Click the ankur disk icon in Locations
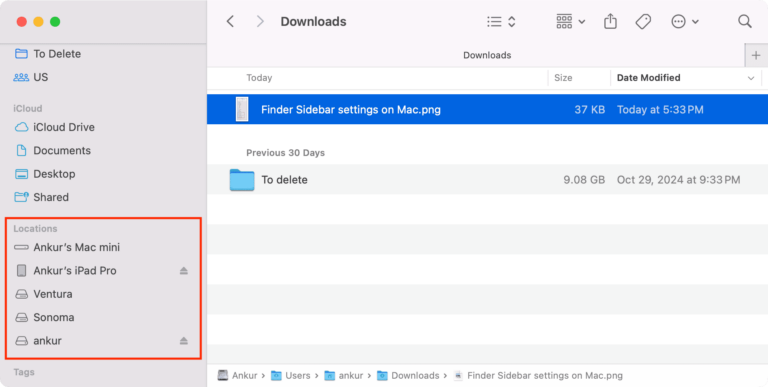This screenshot has height=387, width=768. click(x=22, y=341)
